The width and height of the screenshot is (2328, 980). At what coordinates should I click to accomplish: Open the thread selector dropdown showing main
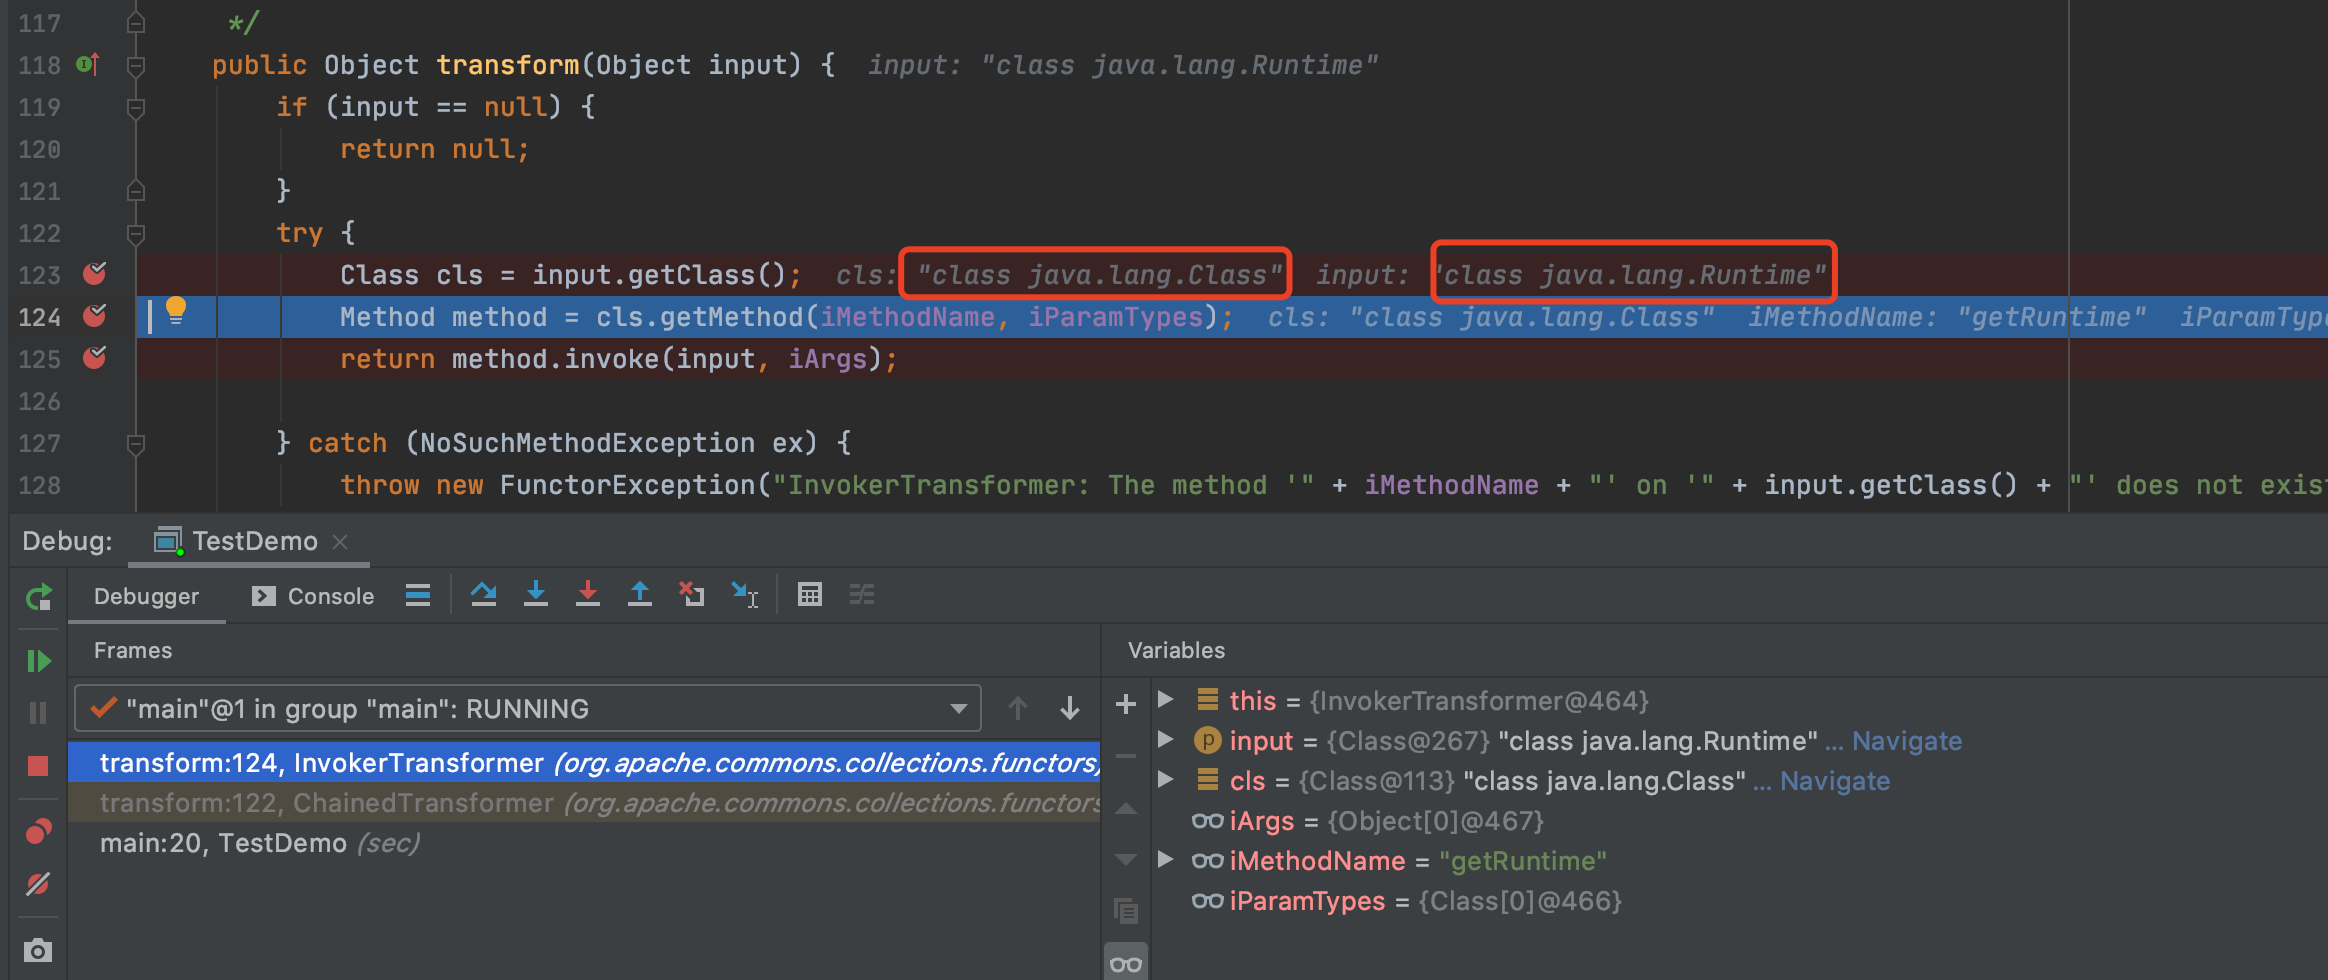tap(527, 709)
